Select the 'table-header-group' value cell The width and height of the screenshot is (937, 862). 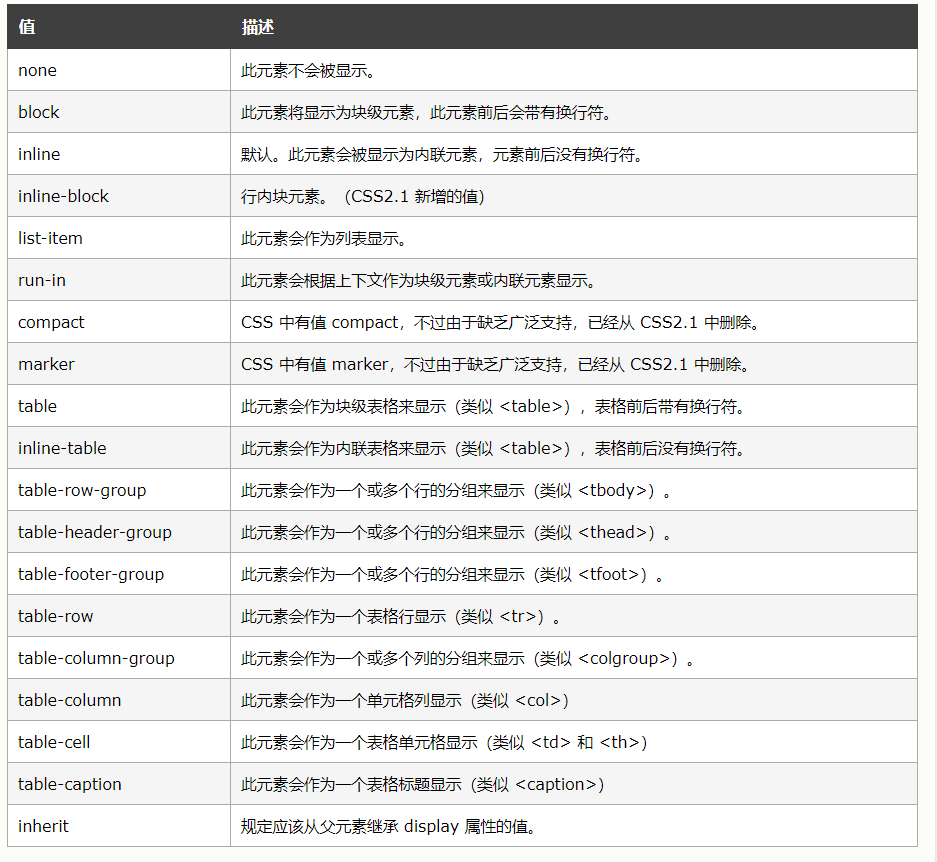pos(119,531)
